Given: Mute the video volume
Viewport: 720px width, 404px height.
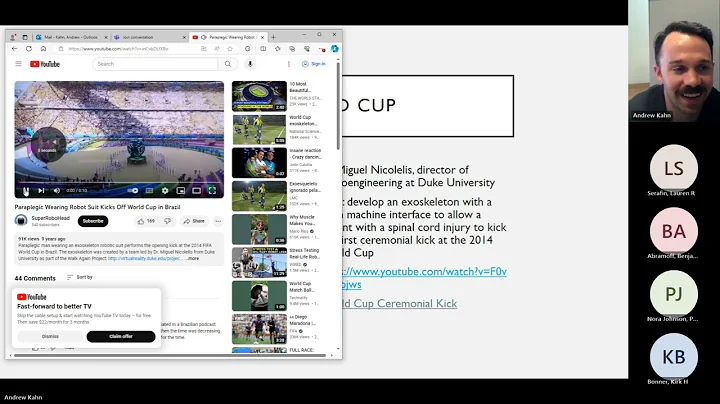Looking at the screenshot, I should click(x=57, y=191).
